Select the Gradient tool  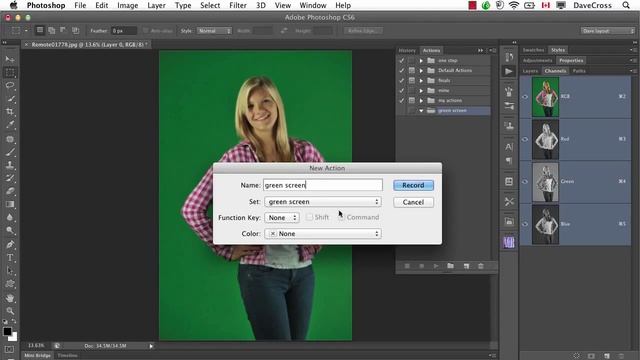pyautogui.click(x=10, y=204)
